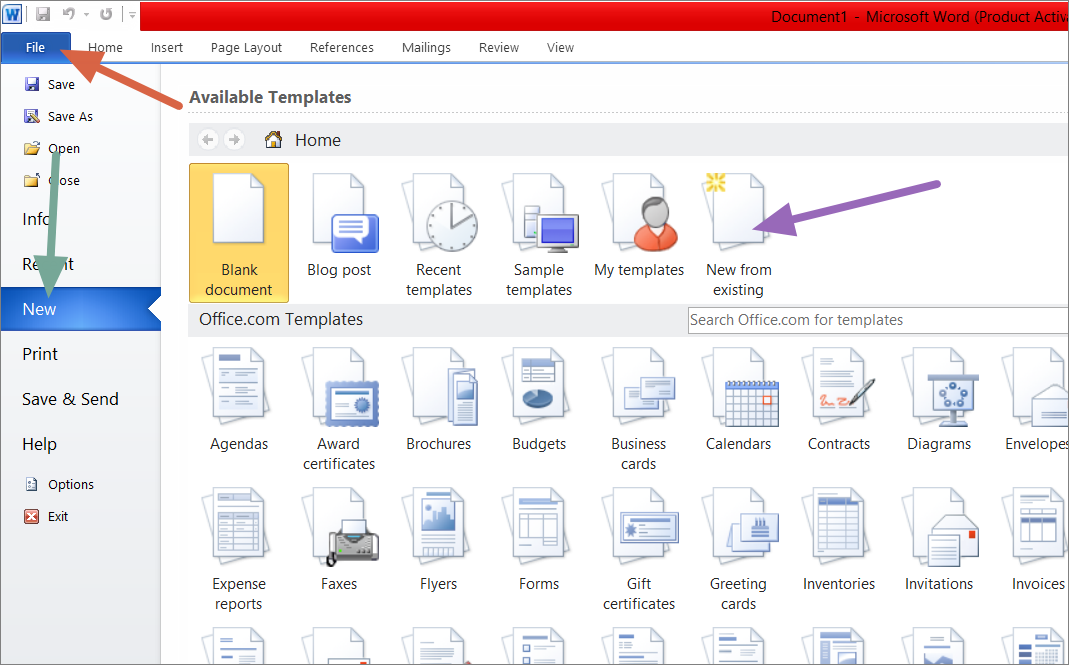
Task: Open the Page Layout tab
Action: click(x=246, y=47)
